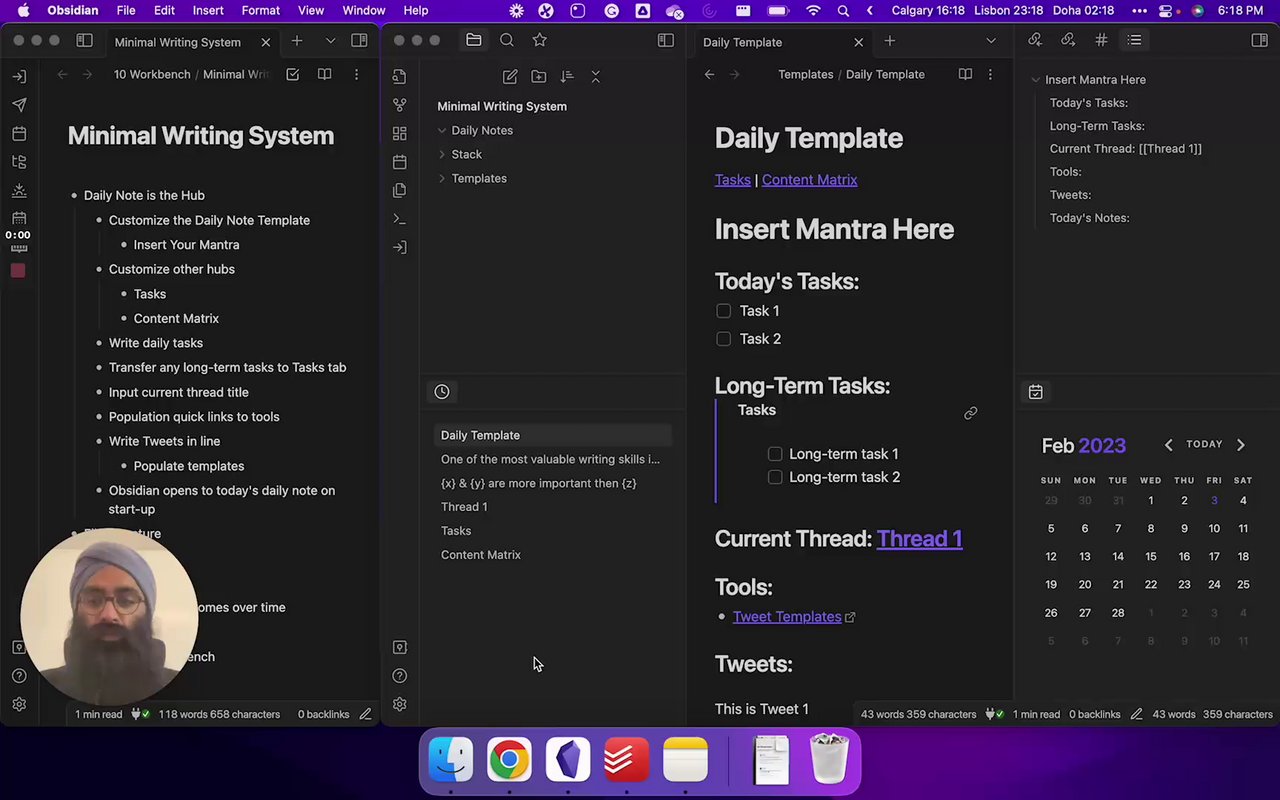1280x800 pixels.
Task: Click paper plane icon in left ribbon
Action: pos(19,105)
